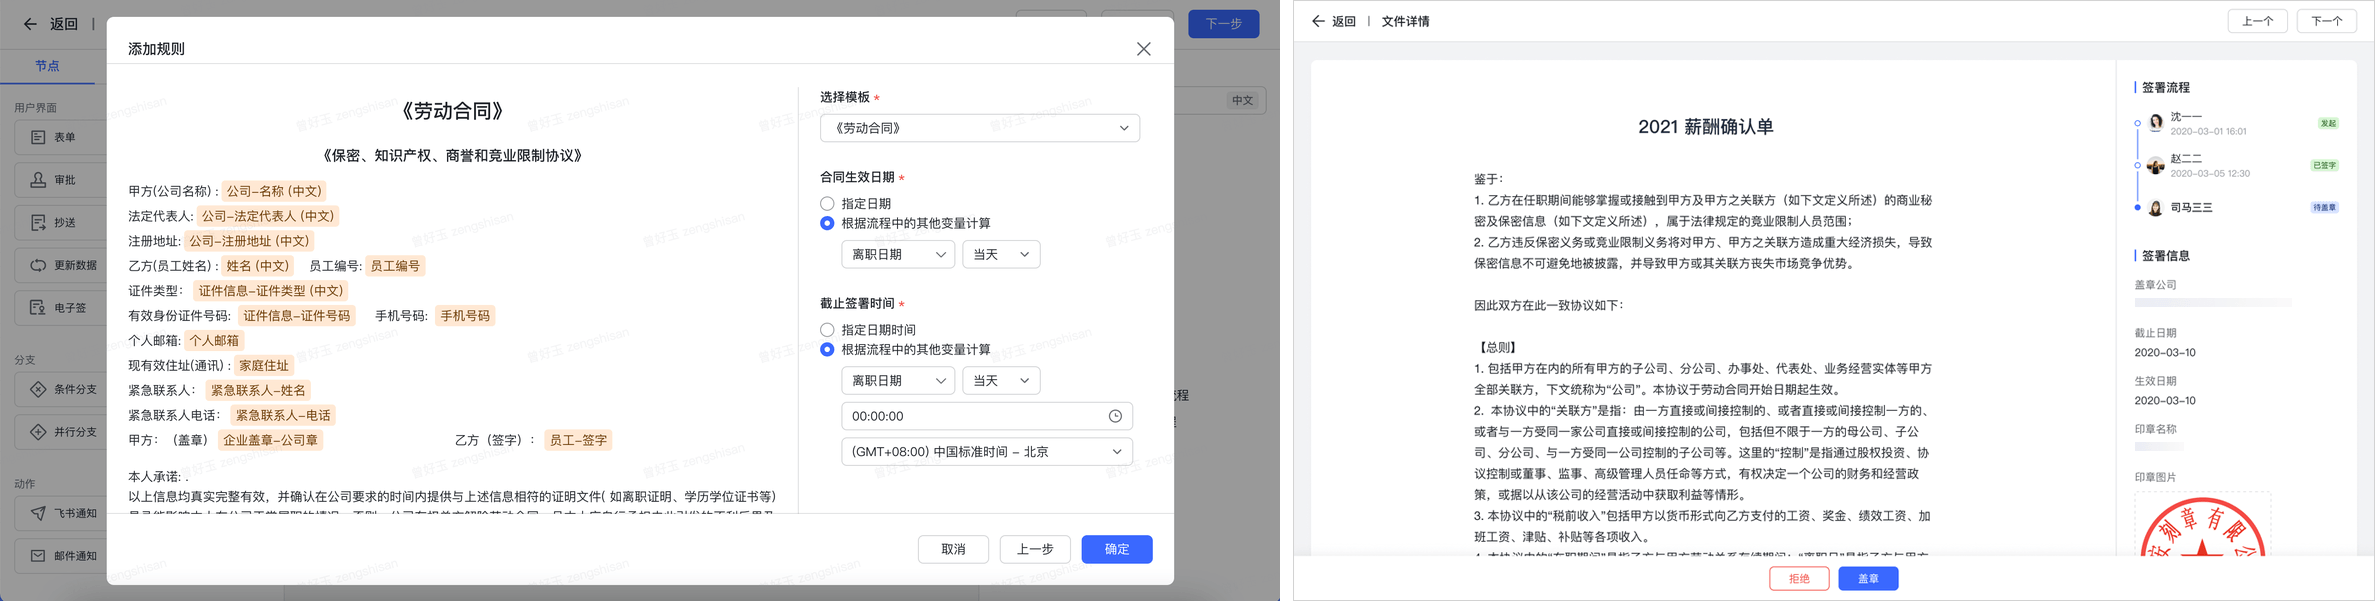Open the 当天 dropdown under 合同生效日期
The height and width of the screenshot is (601, 2375).
pos(1001,255)
